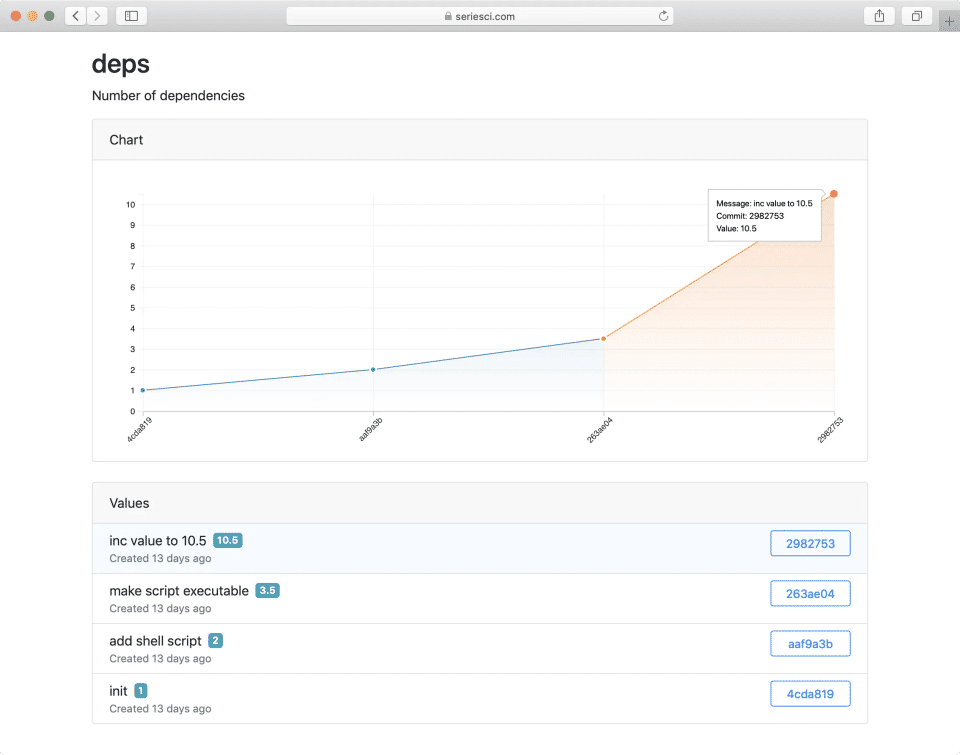The image size is (960, 755).
Task: Click the Safari forward arrow
Action: point(97,16)
